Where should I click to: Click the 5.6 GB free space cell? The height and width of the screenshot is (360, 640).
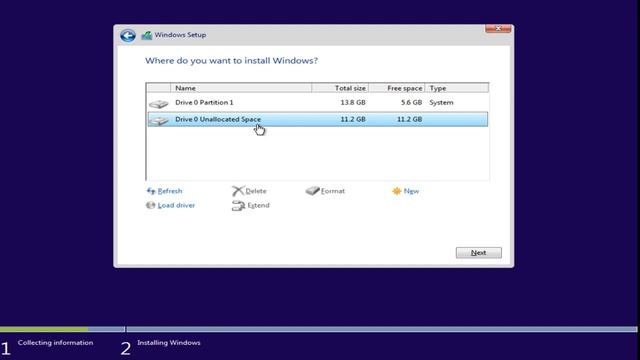[411, 103]
